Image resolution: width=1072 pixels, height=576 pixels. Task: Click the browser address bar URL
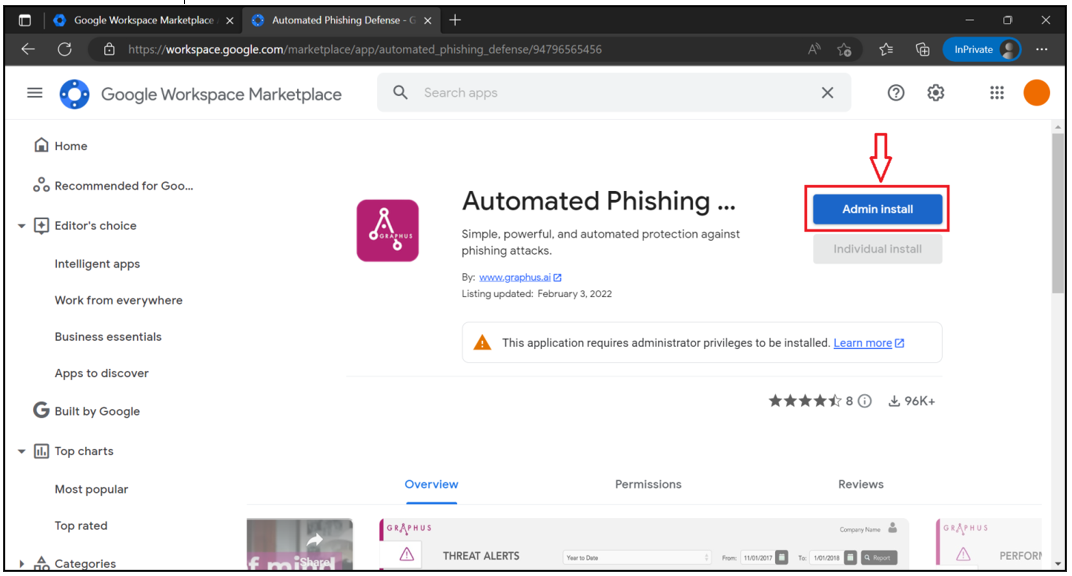[x=365, y=49]
